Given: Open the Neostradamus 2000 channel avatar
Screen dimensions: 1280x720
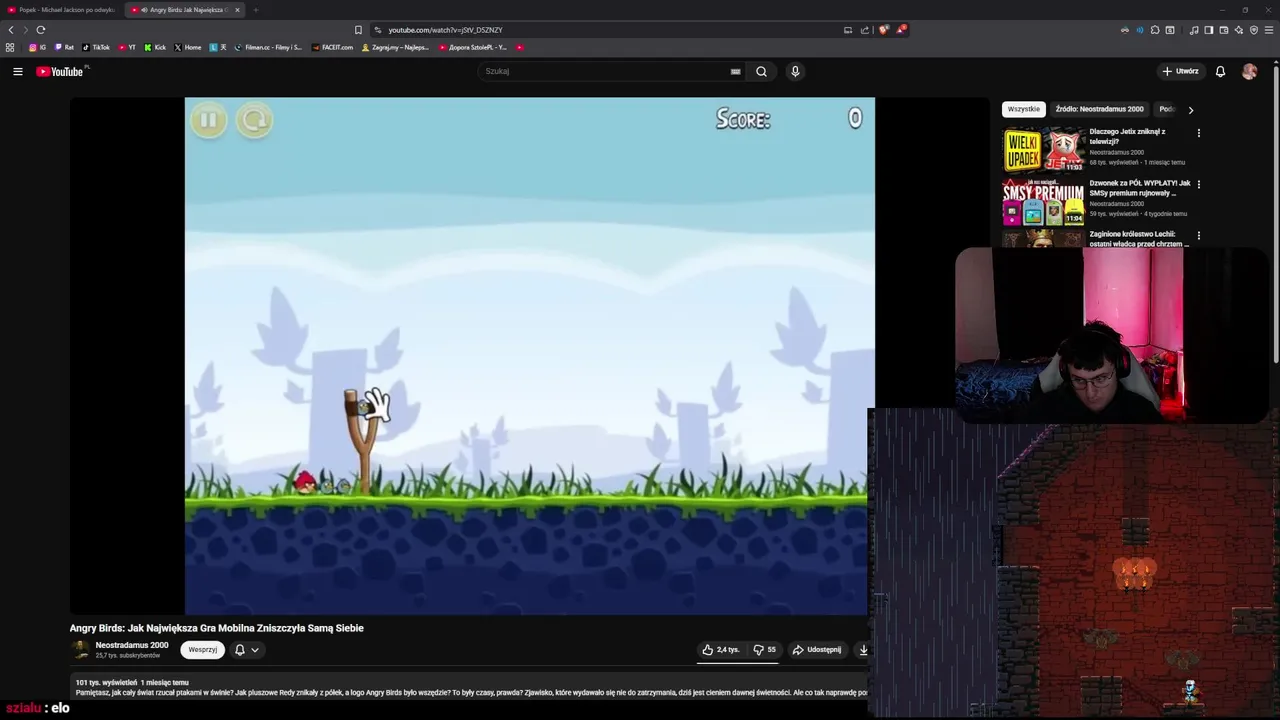Looking at the screenshot, I should coord(80,650).
